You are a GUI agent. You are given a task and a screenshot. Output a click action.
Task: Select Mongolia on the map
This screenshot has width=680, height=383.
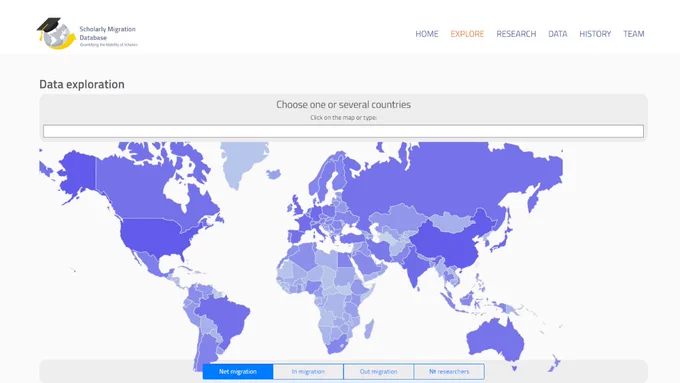[451, 223]
